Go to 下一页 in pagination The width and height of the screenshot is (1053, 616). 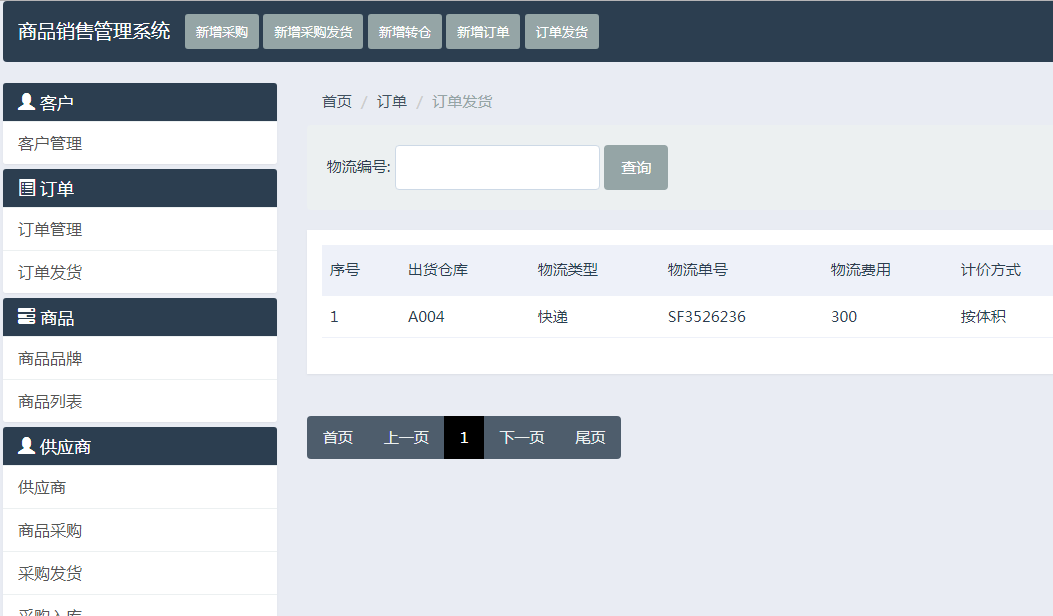[x=522, y=438]
